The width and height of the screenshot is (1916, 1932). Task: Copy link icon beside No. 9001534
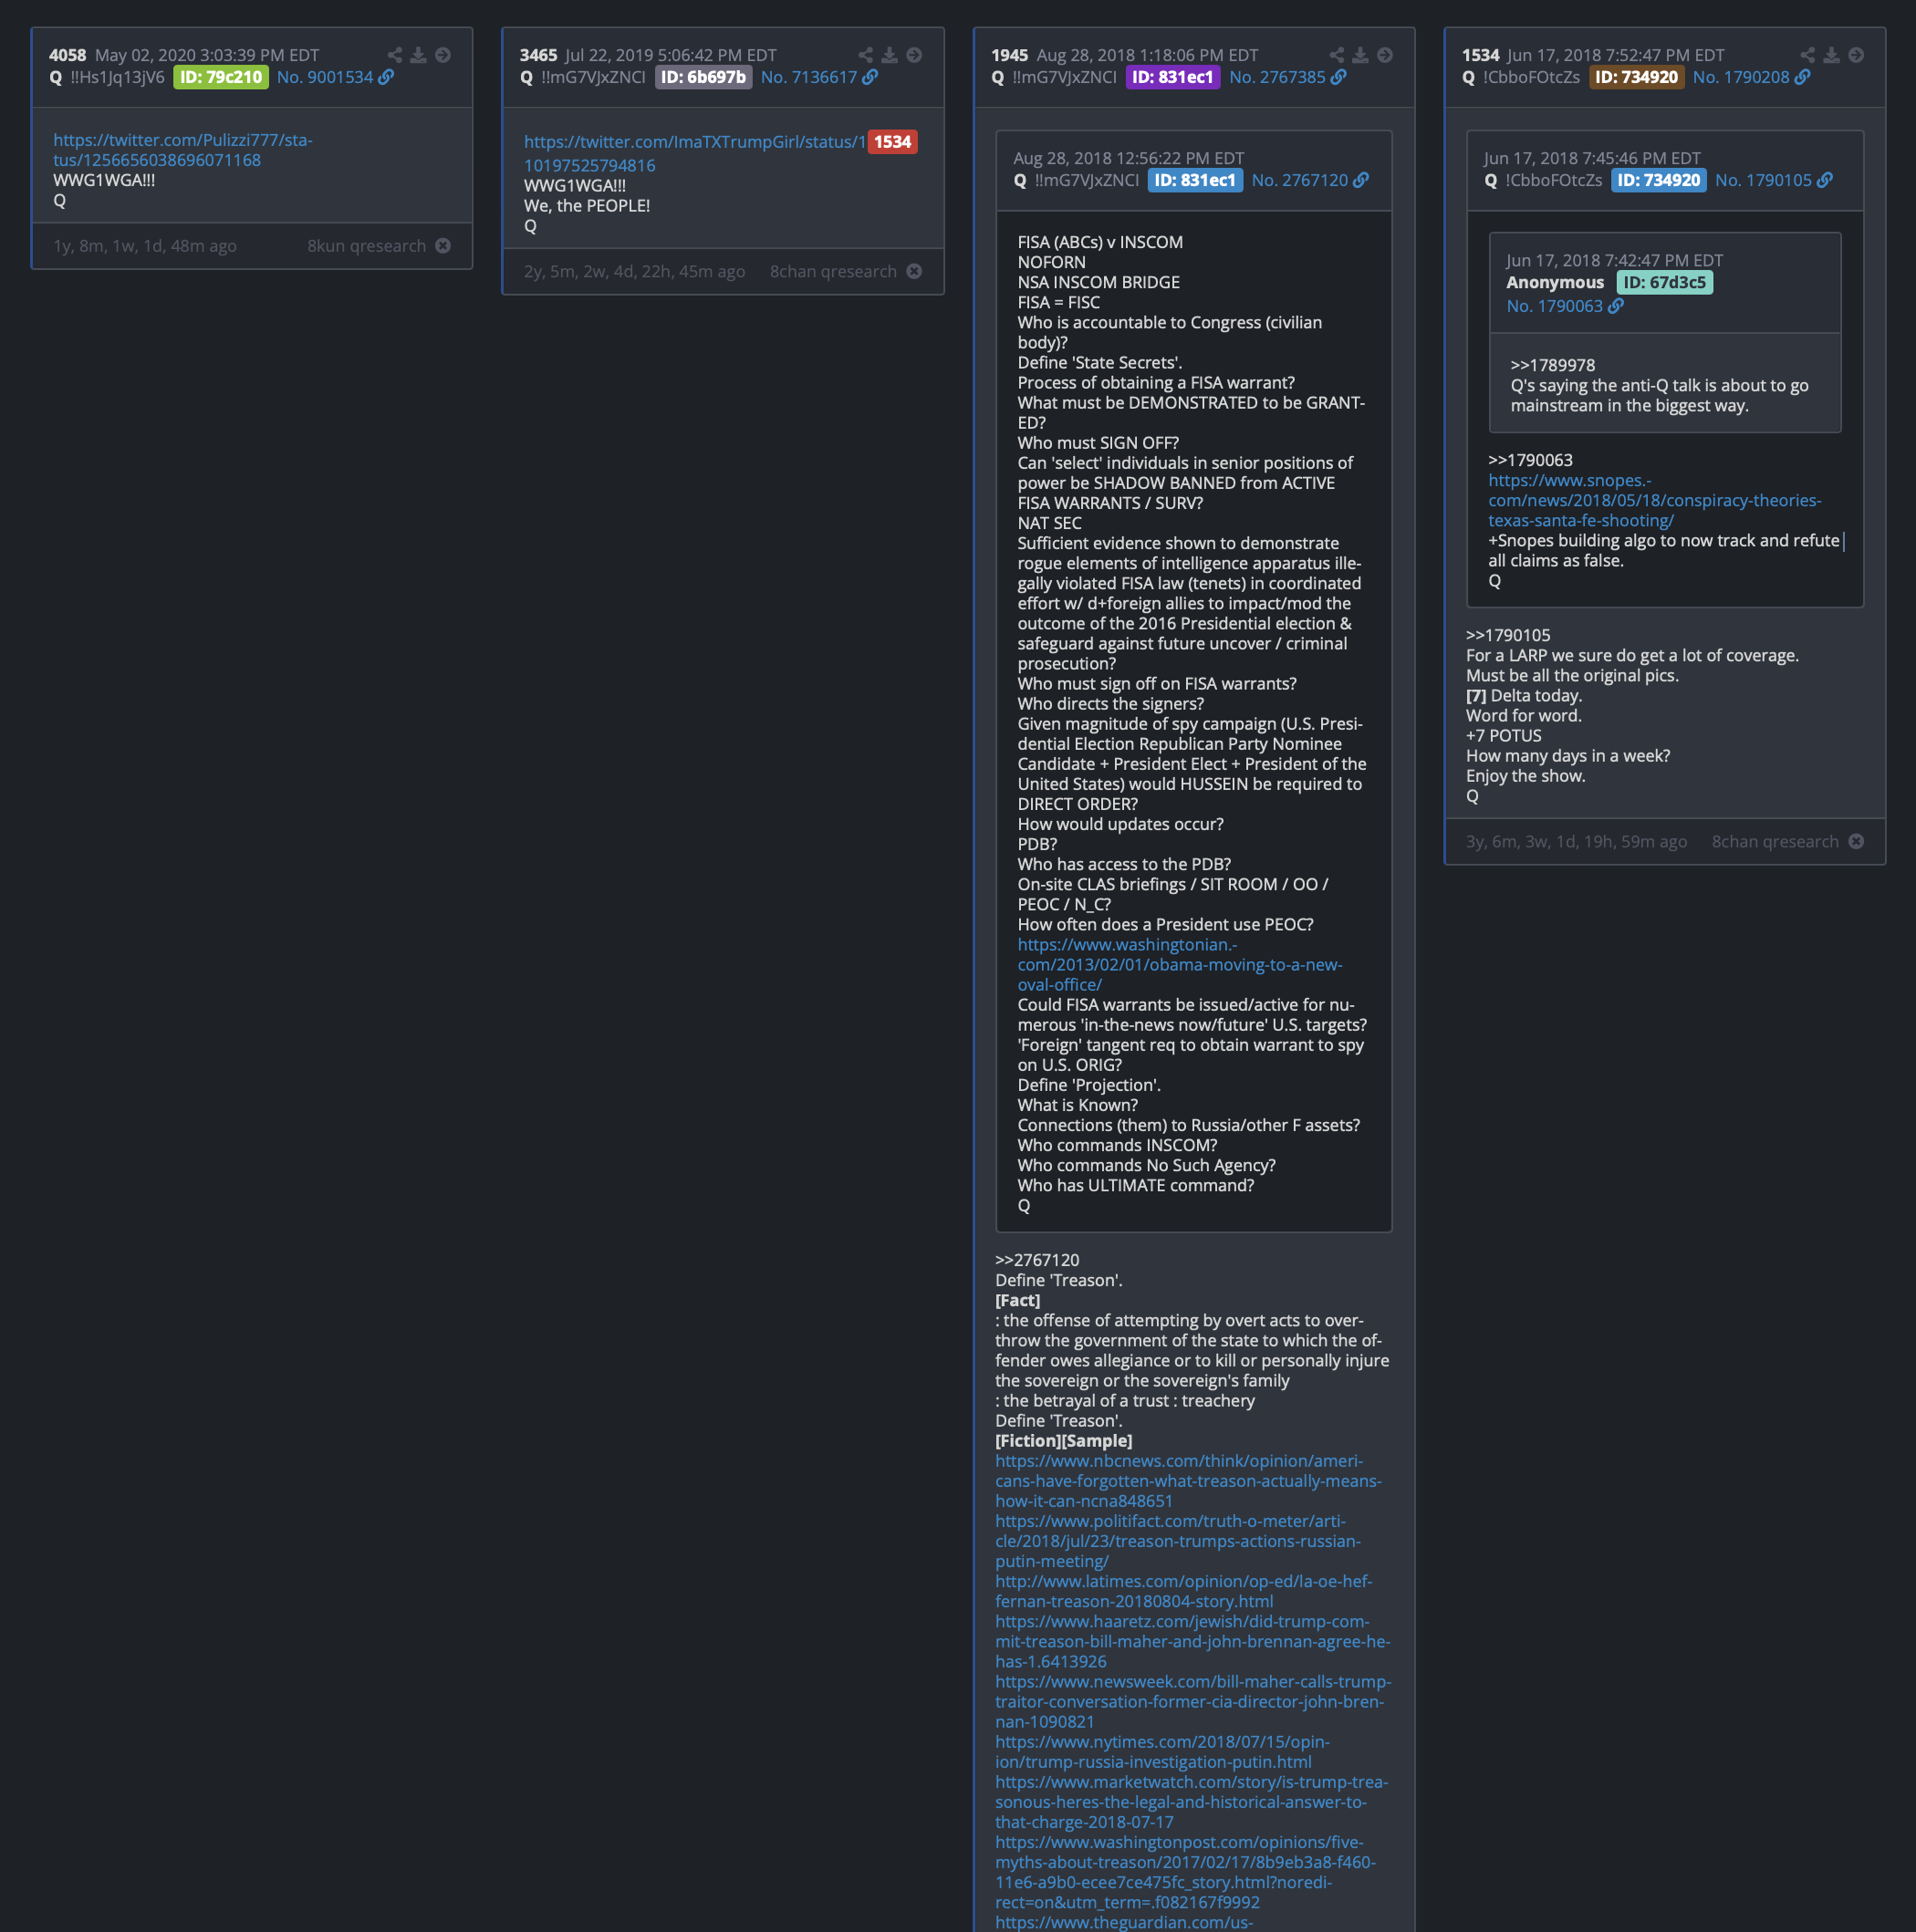[x=386, y=77]
